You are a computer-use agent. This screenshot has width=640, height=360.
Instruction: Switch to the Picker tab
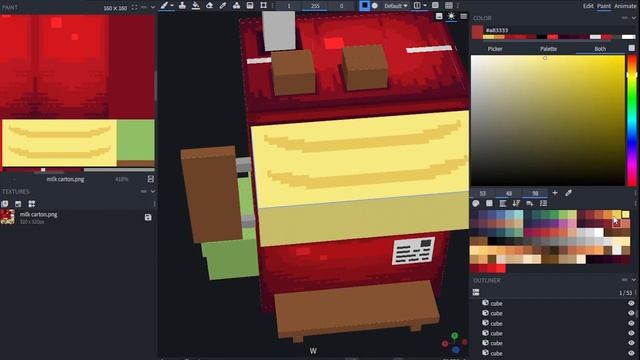click(495, 49)
